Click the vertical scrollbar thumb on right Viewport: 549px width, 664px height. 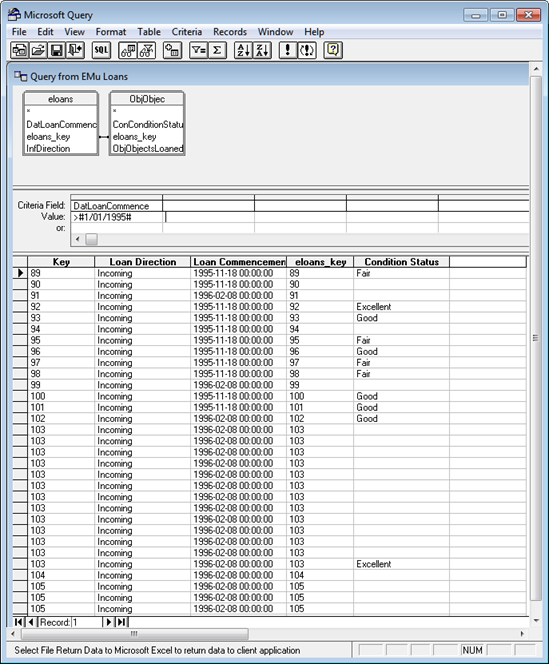tap(535, 338)
